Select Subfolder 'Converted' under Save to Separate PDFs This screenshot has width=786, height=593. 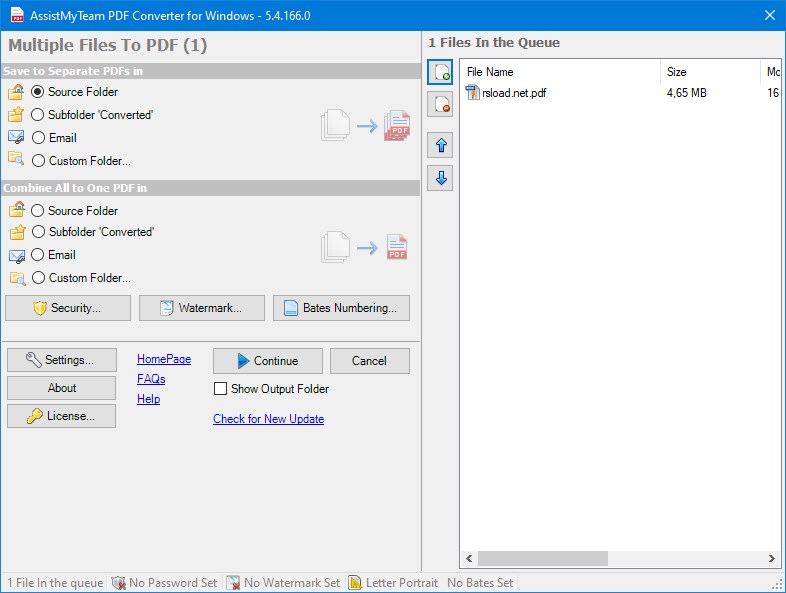coord(38,115)
